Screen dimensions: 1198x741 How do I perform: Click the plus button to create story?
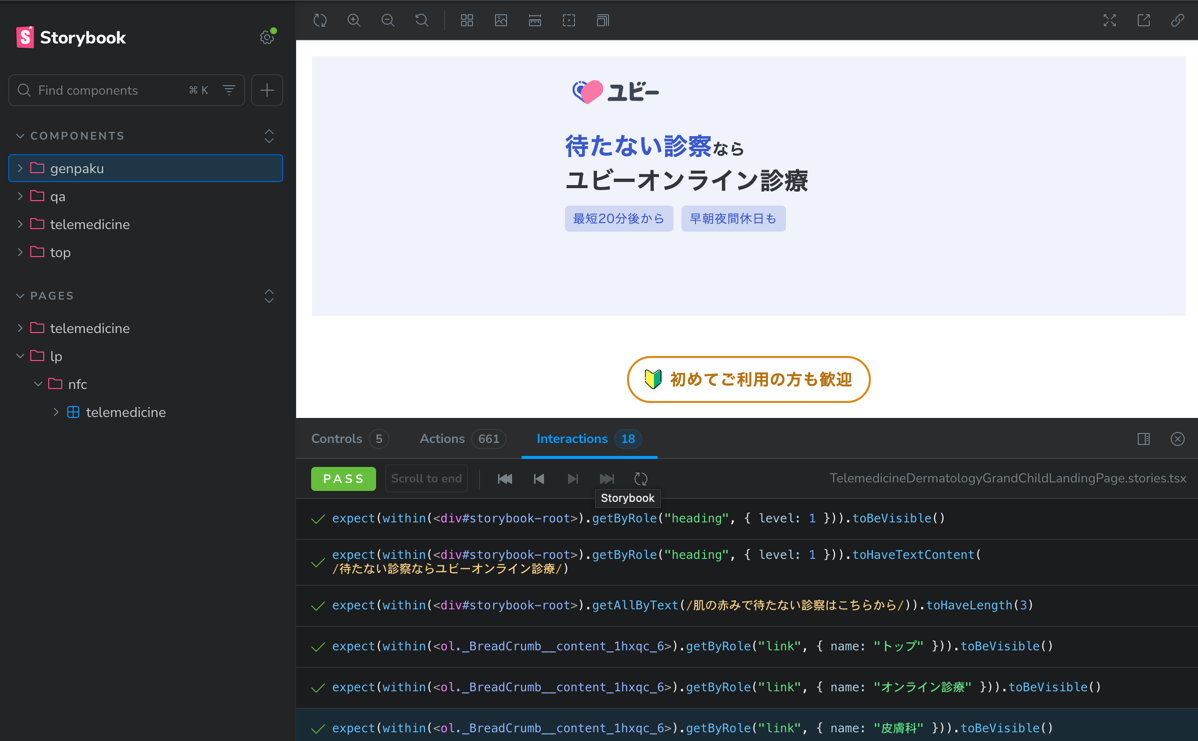267,90
